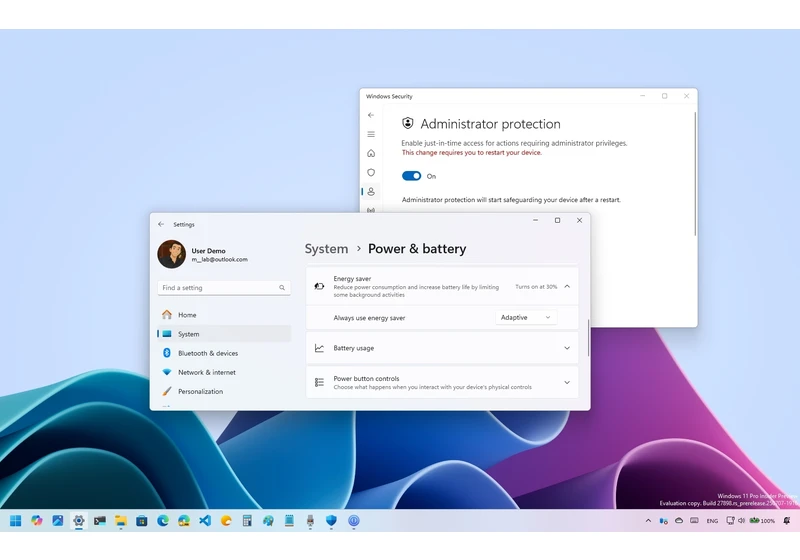Open User Demo account name

click(208, 251)
